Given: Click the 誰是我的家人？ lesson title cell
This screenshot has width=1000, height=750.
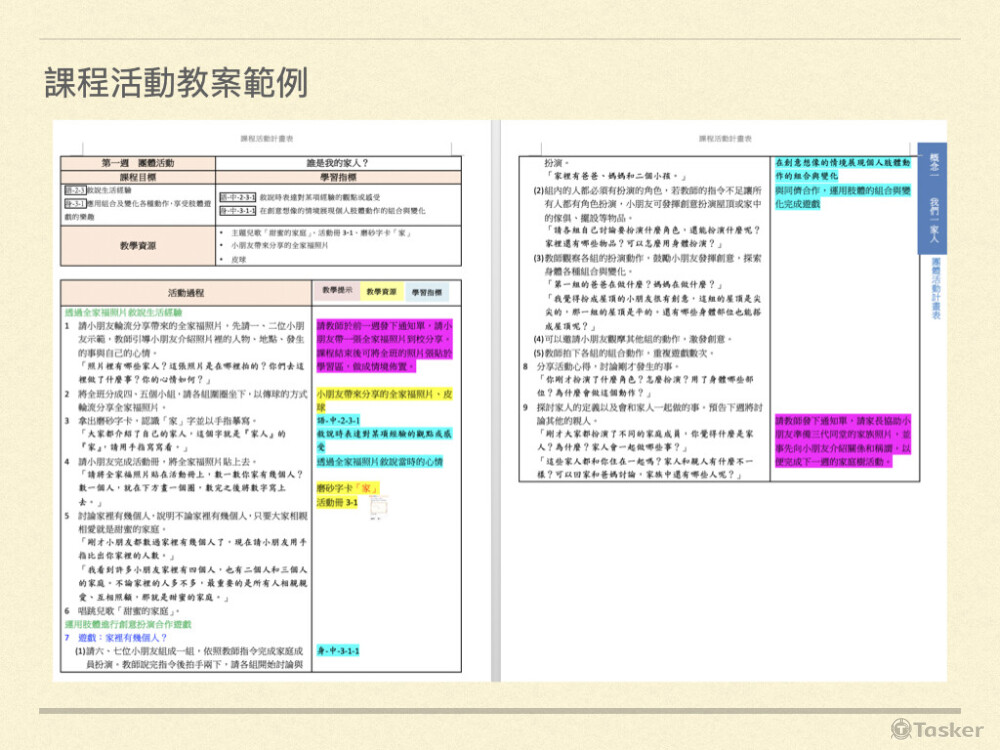Looking at the screenshot, I should point(339,161).
